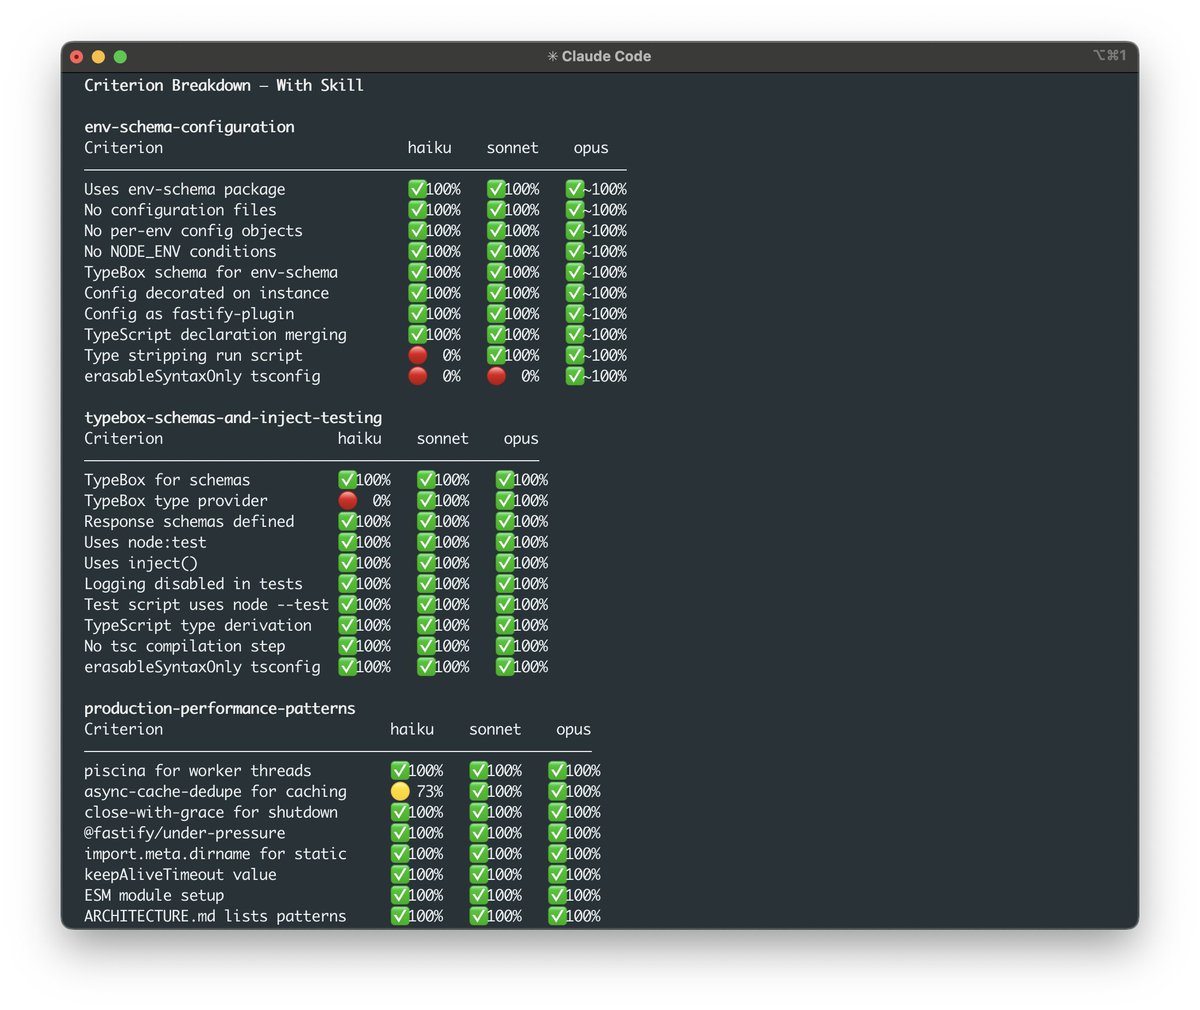The image size is (1200, 1010).
Task: Click green check for keepAliveTimeout value sonnet
Action: [x=479, y=875]
